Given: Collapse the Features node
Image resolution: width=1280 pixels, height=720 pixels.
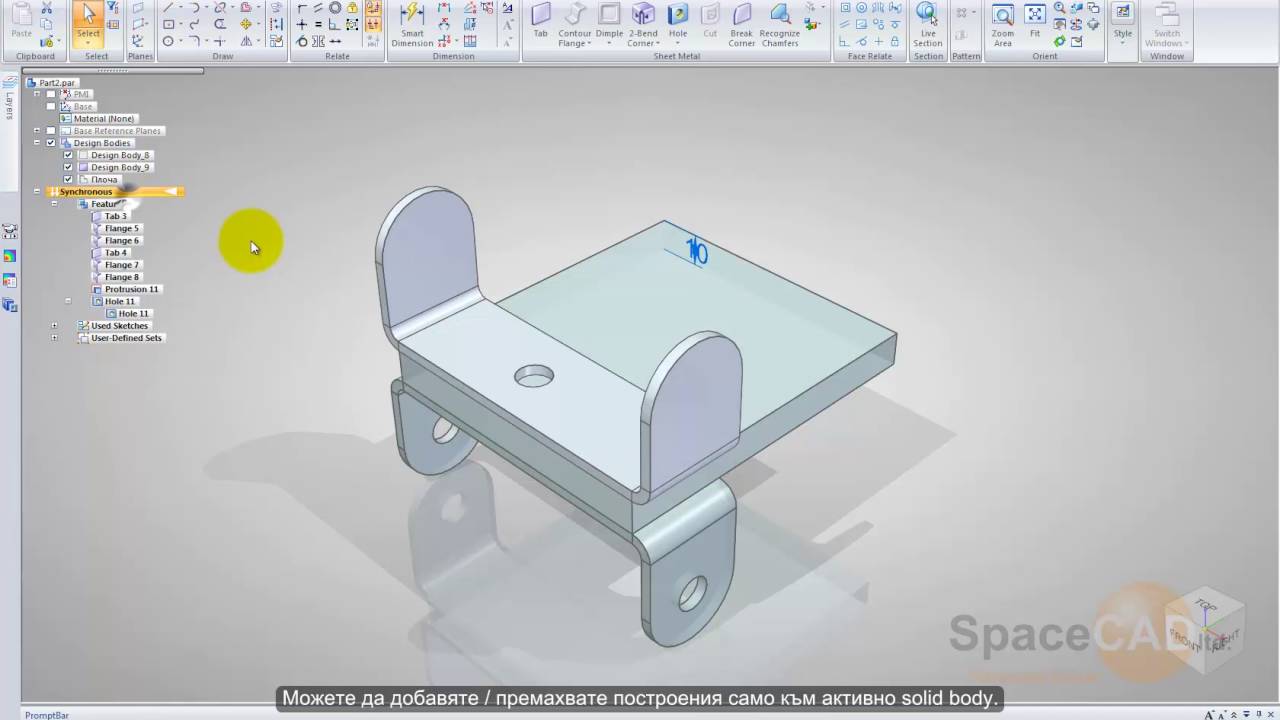Looking at the screenshot, I should pos(54,204).
